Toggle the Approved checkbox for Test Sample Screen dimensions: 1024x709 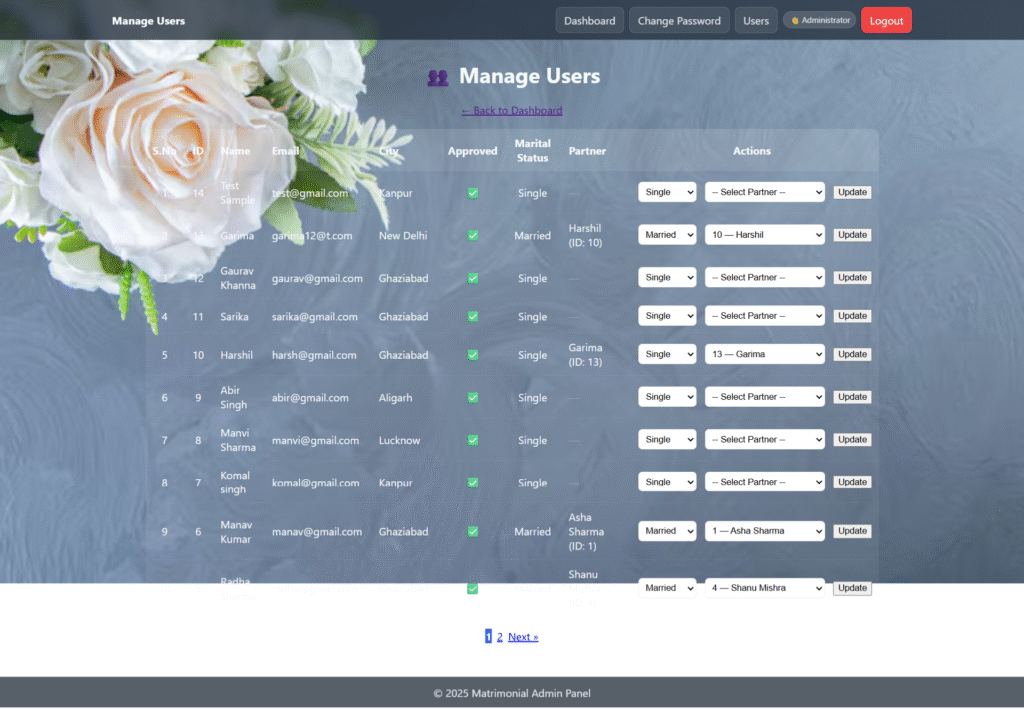(x=472, y=193)
